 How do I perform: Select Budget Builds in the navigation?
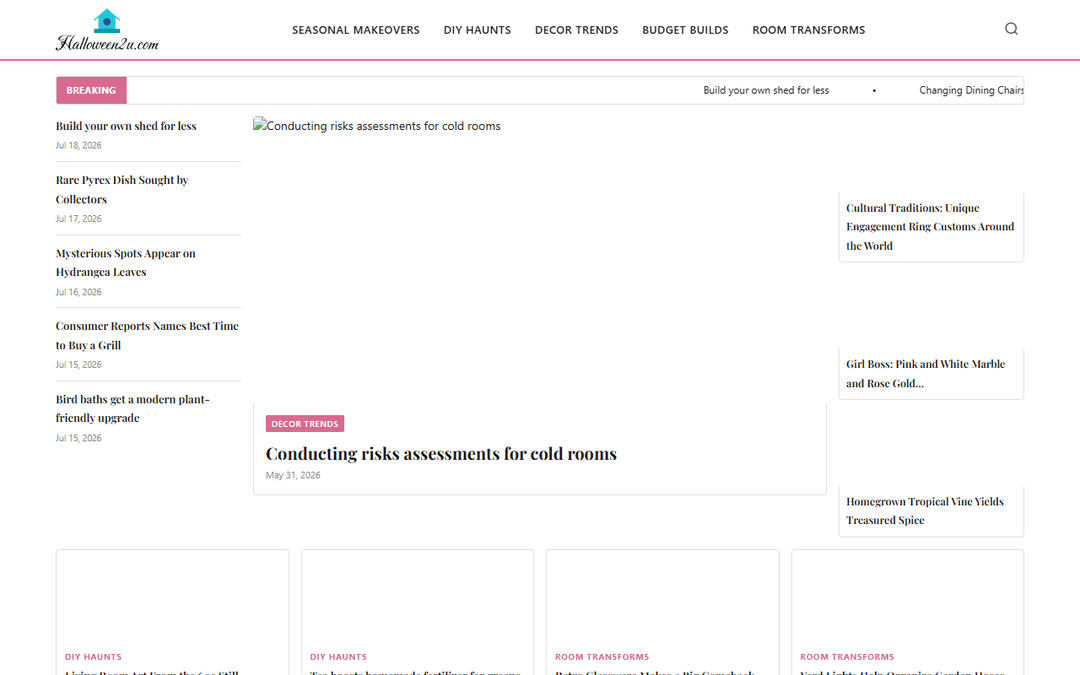coord(685,30)
